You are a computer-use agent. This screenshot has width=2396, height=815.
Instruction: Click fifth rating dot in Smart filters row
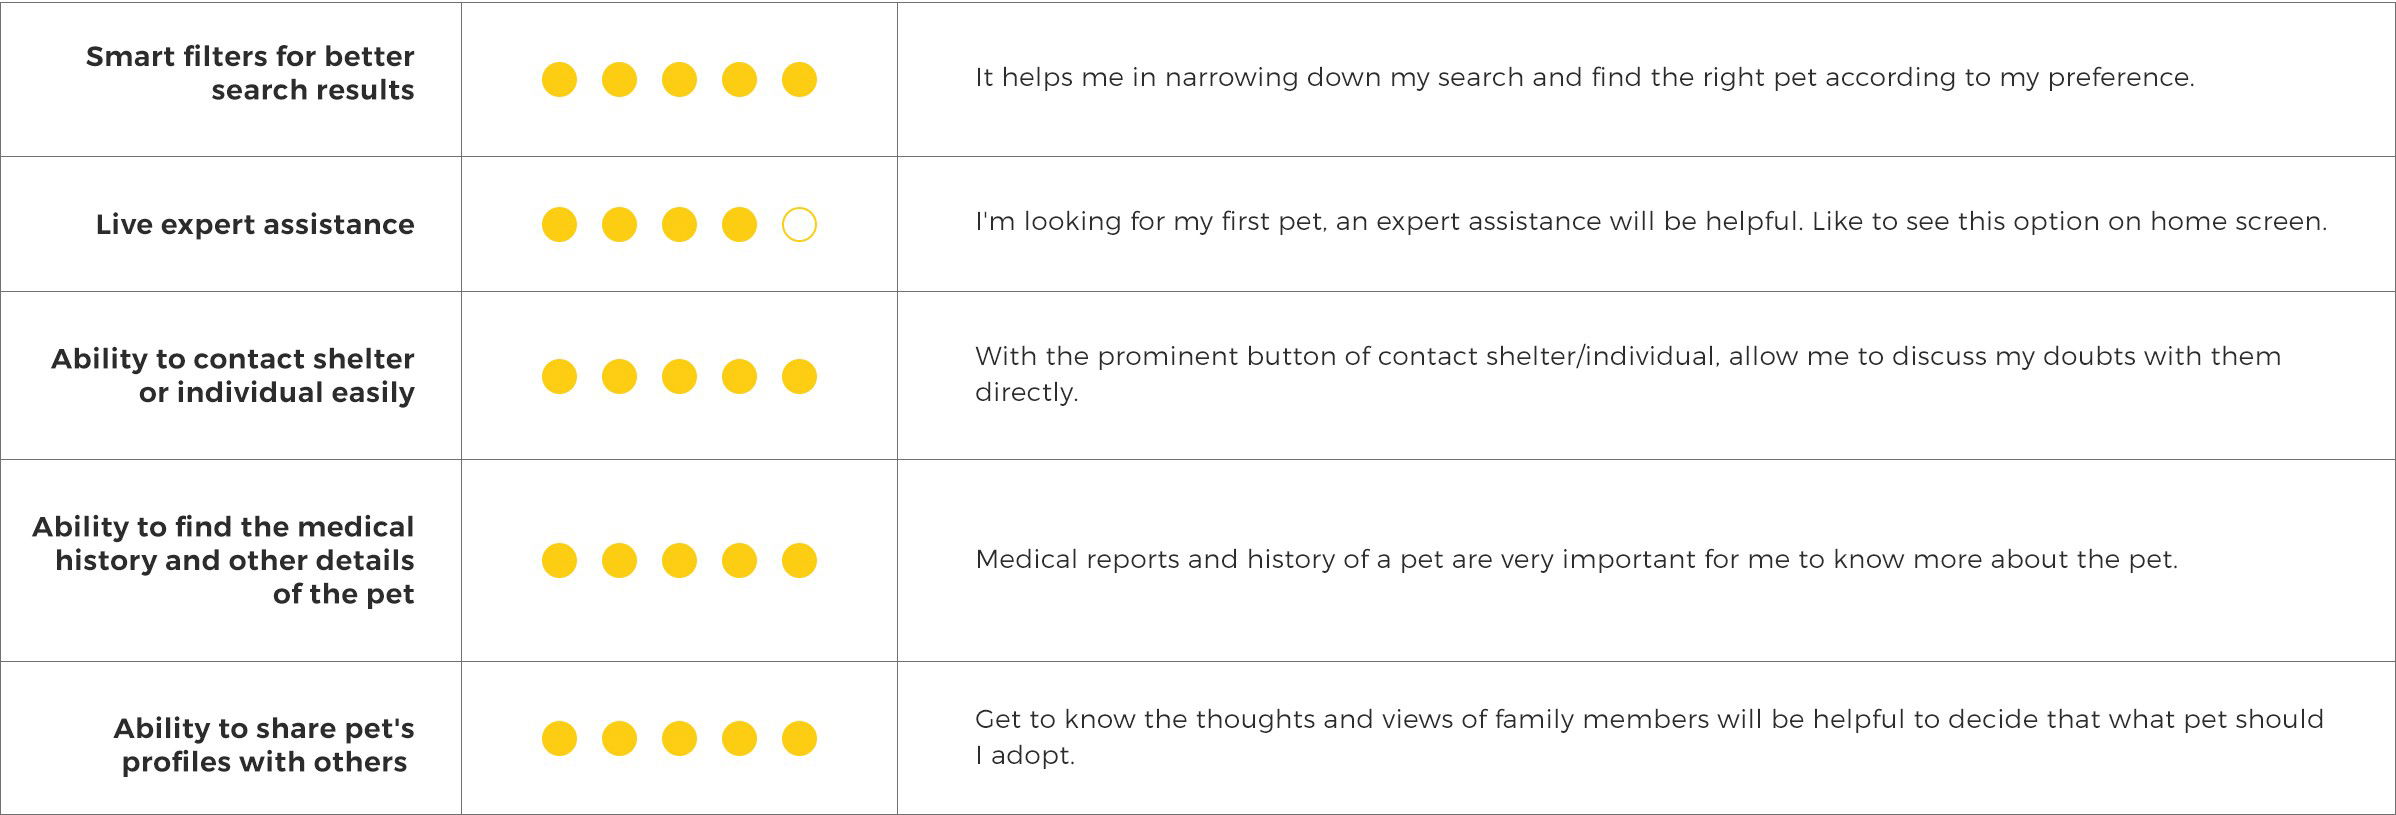(799, 79)
